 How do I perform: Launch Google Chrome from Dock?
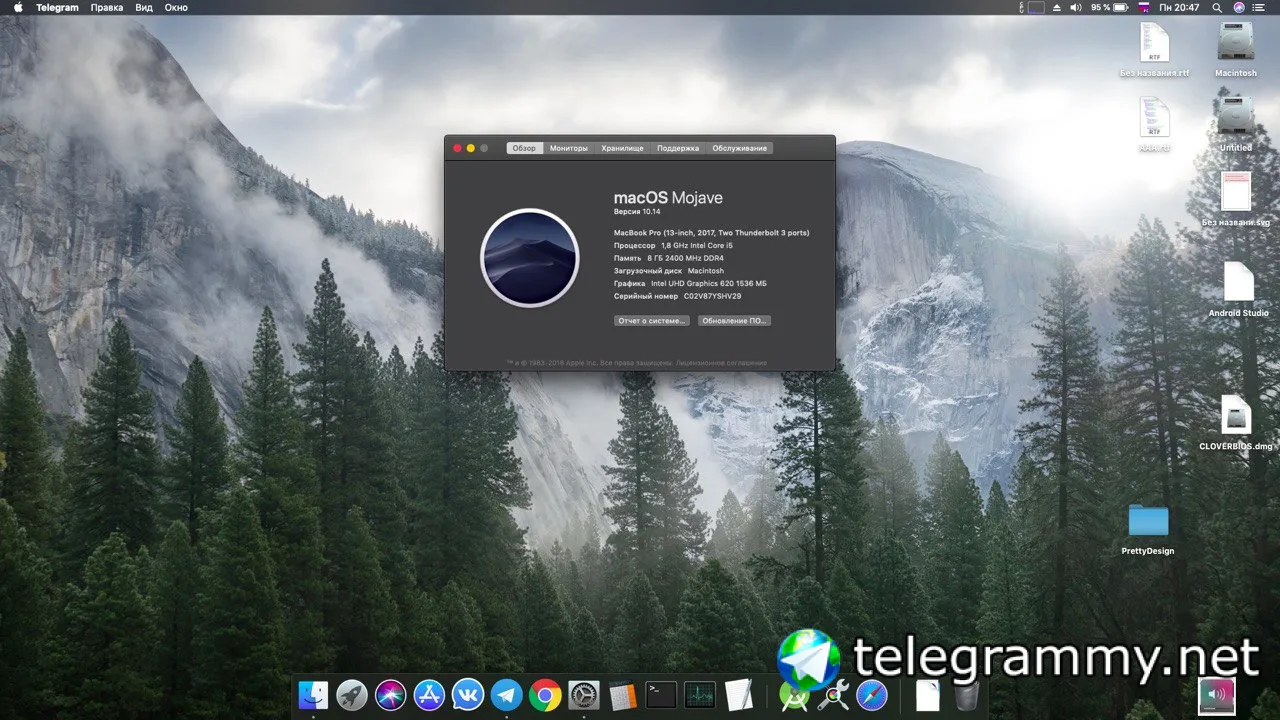[545, 695]
